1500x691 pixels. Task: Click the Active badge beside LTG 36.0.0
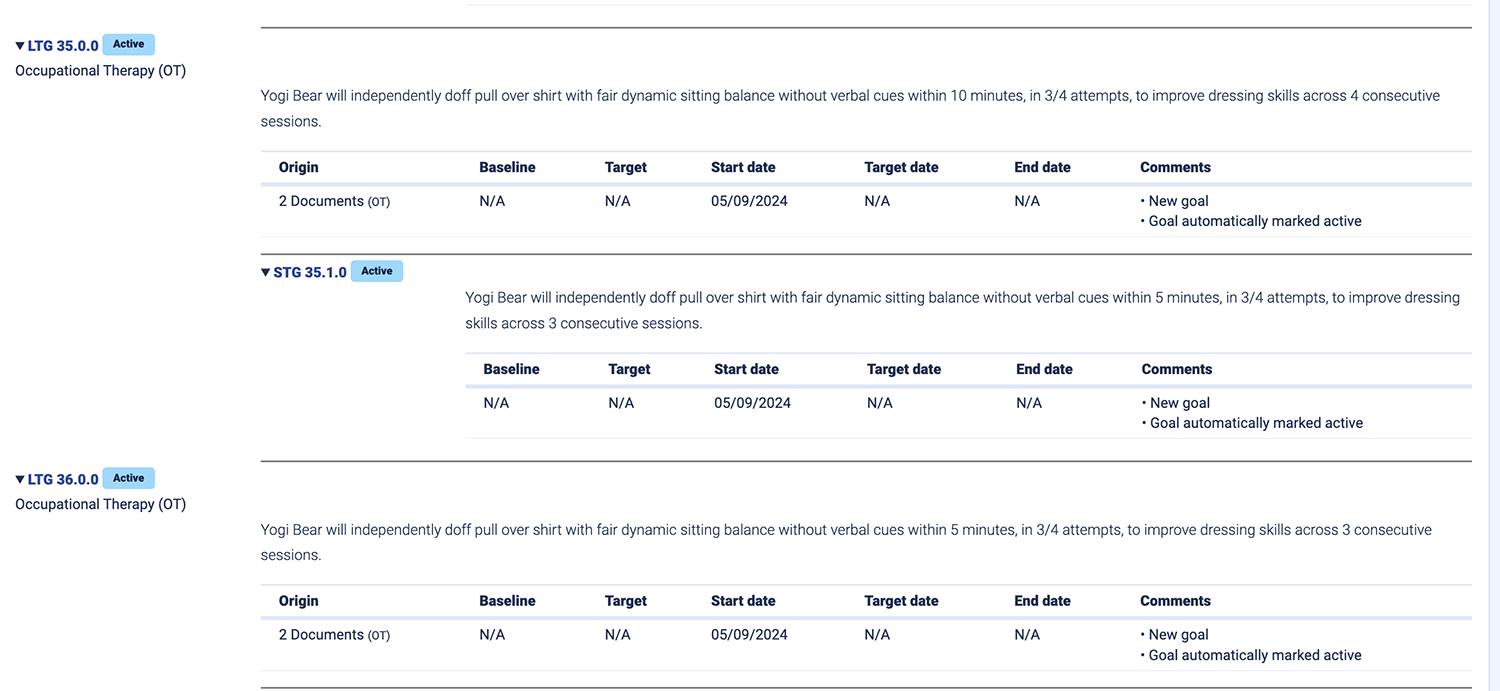pos(129,479)
